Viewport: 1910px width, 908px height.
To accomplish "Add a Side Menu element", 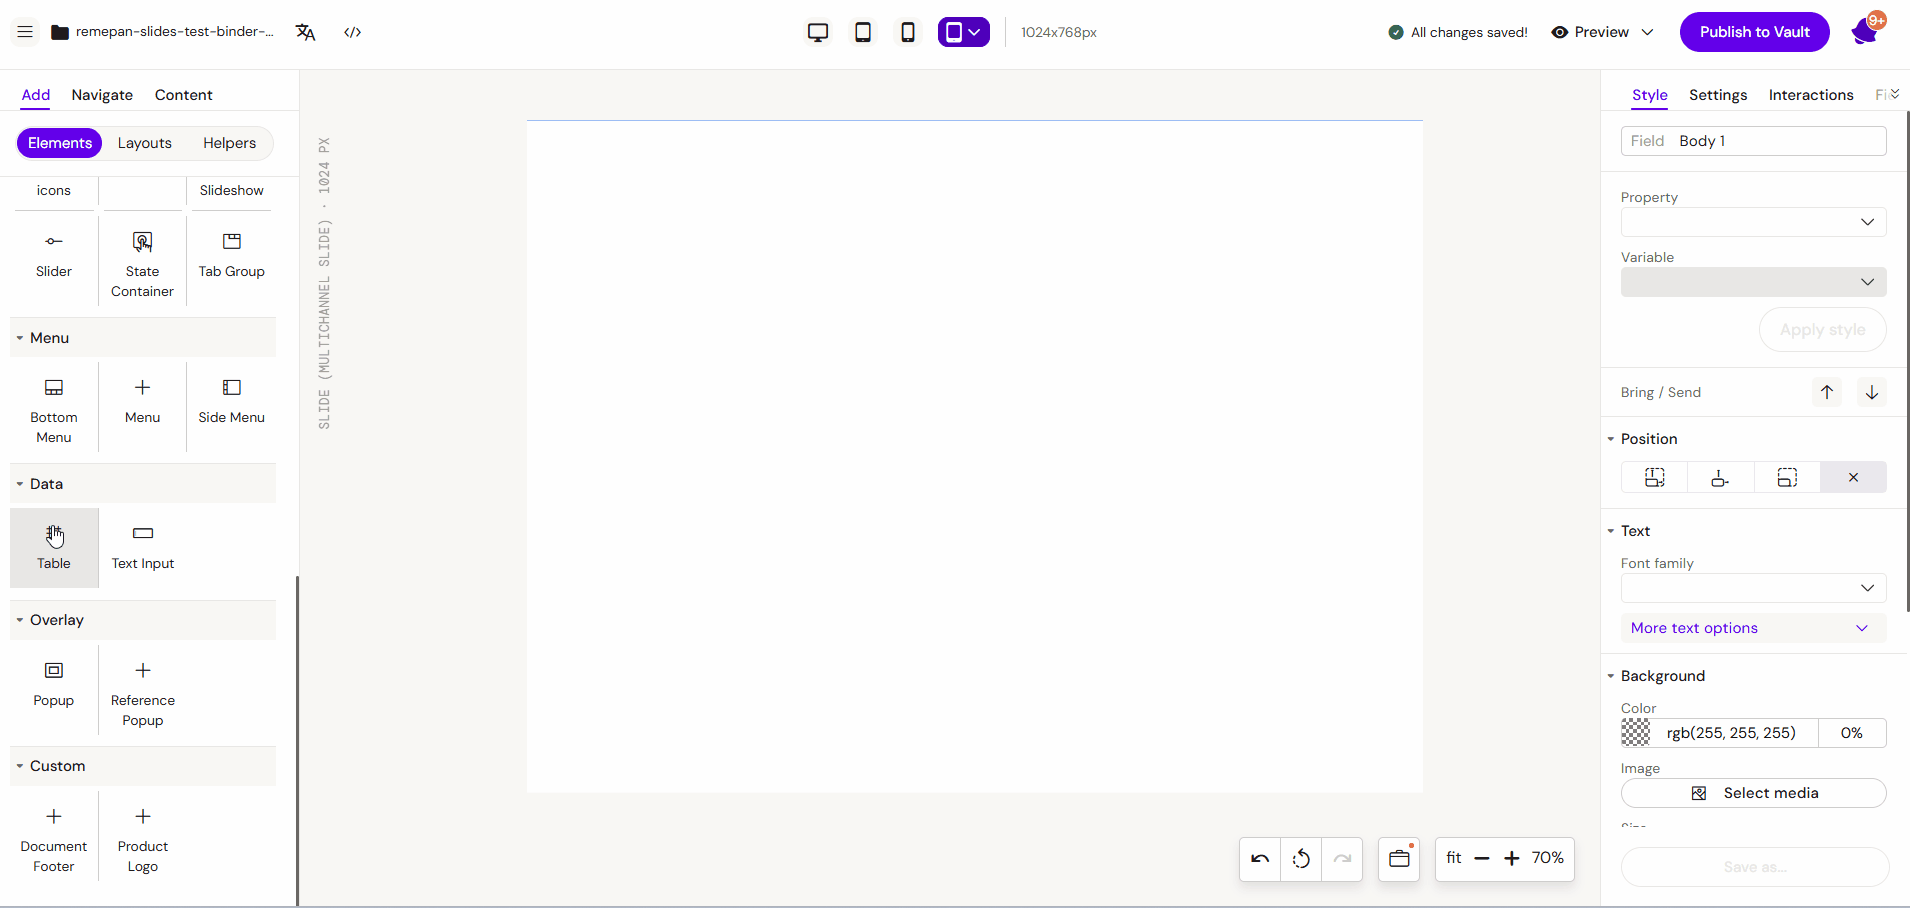I will point(231,402).
